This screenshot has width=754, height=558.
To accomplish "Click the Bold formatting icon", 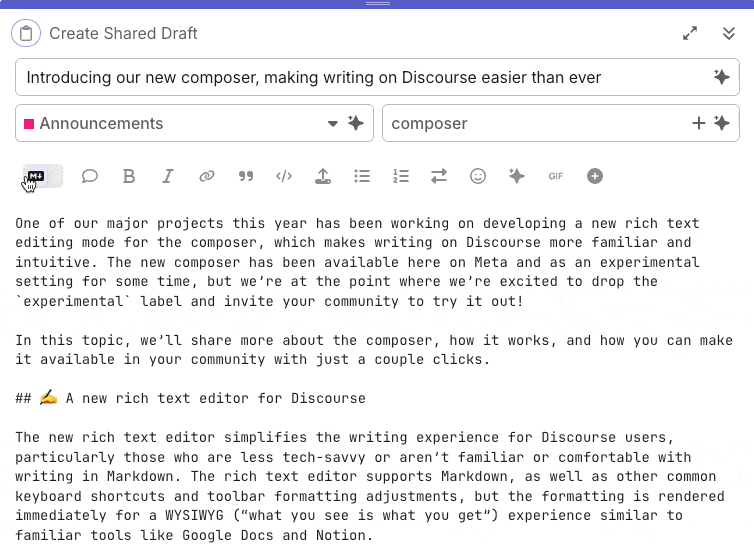I will coord(129,176).
